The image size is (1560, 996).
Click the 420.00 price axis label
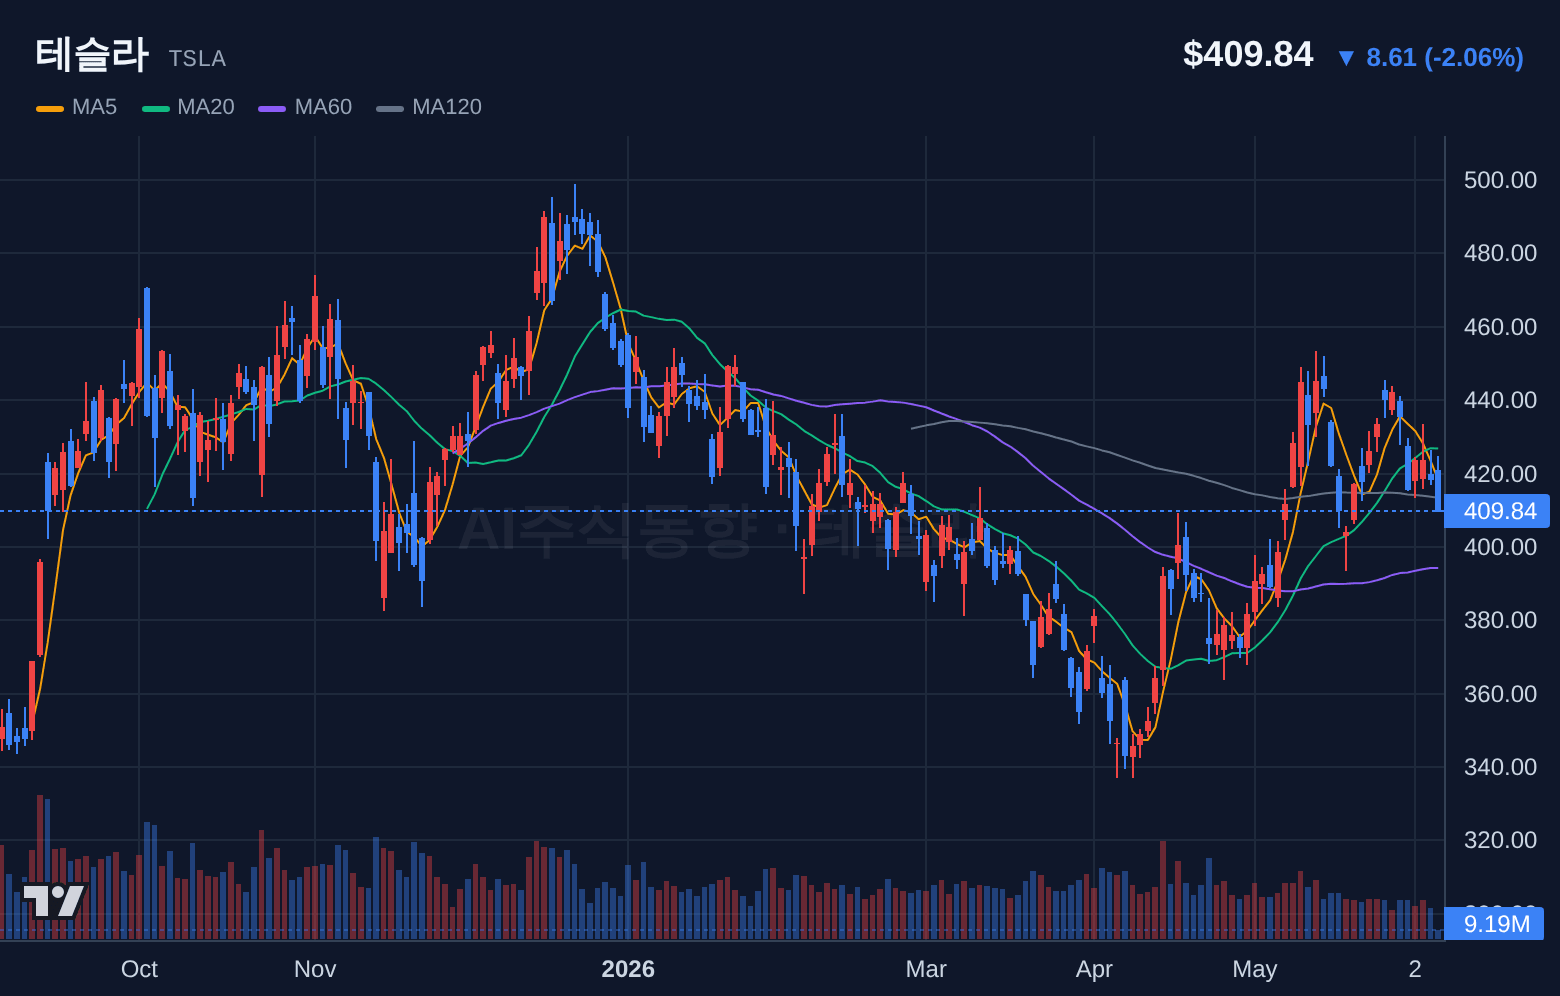point(1500,474)
